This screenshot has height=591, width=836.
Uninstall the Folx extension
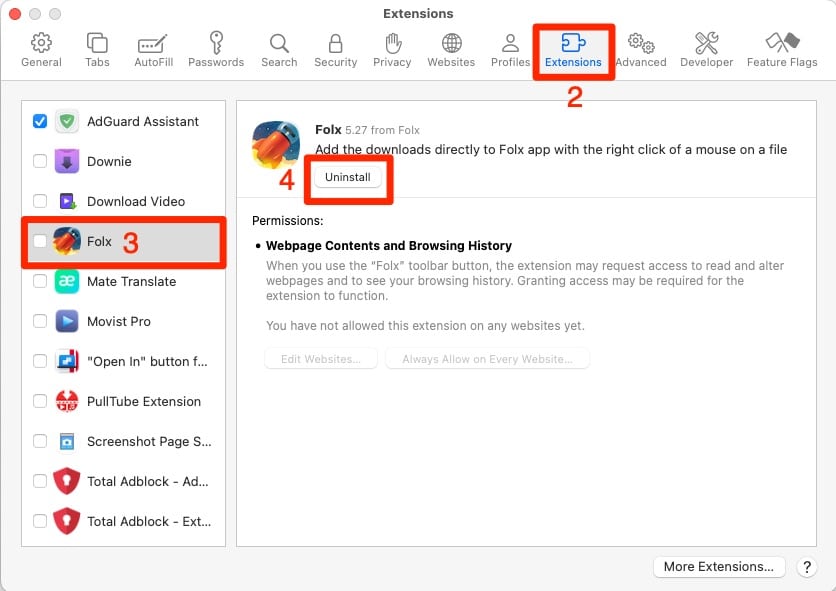348,177
